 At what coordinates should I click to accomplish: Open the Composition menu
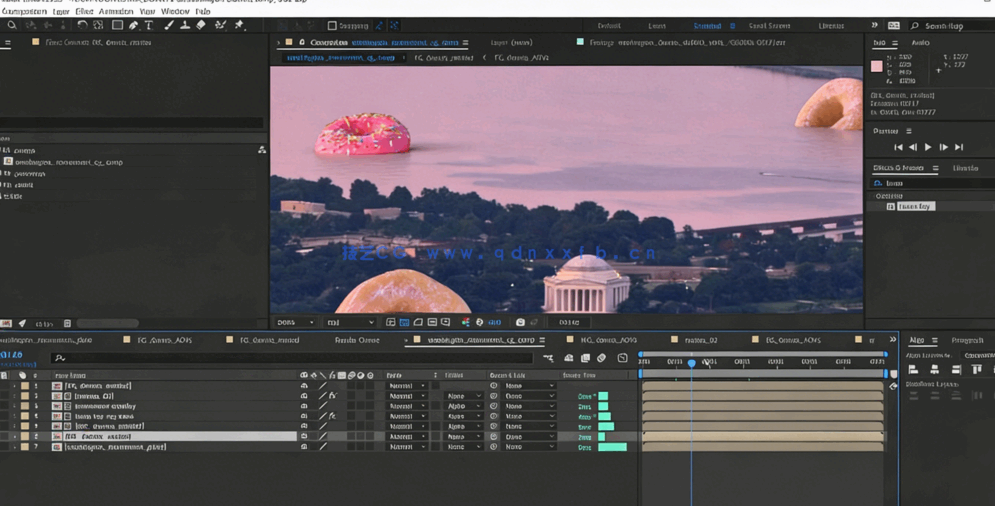click(x=24, y=11)
